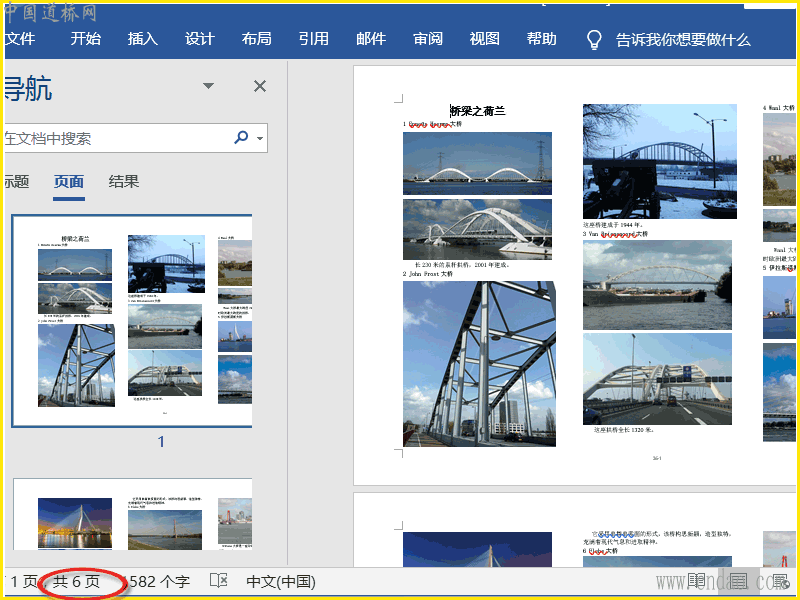Switch to Print Layout view icon

click(738, 581)
